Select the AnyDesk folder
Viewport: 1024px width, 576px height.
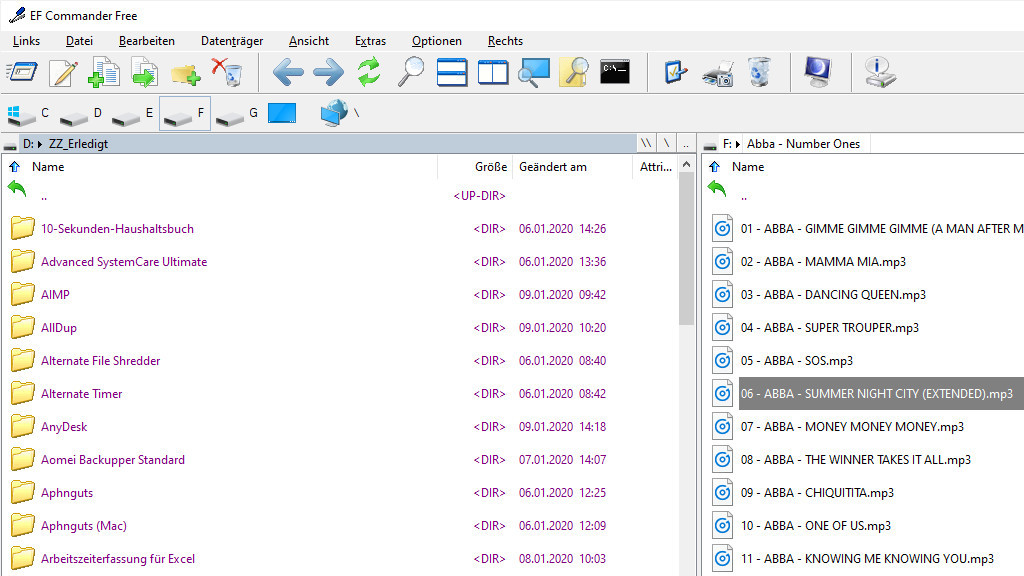[x=64, y=427]
